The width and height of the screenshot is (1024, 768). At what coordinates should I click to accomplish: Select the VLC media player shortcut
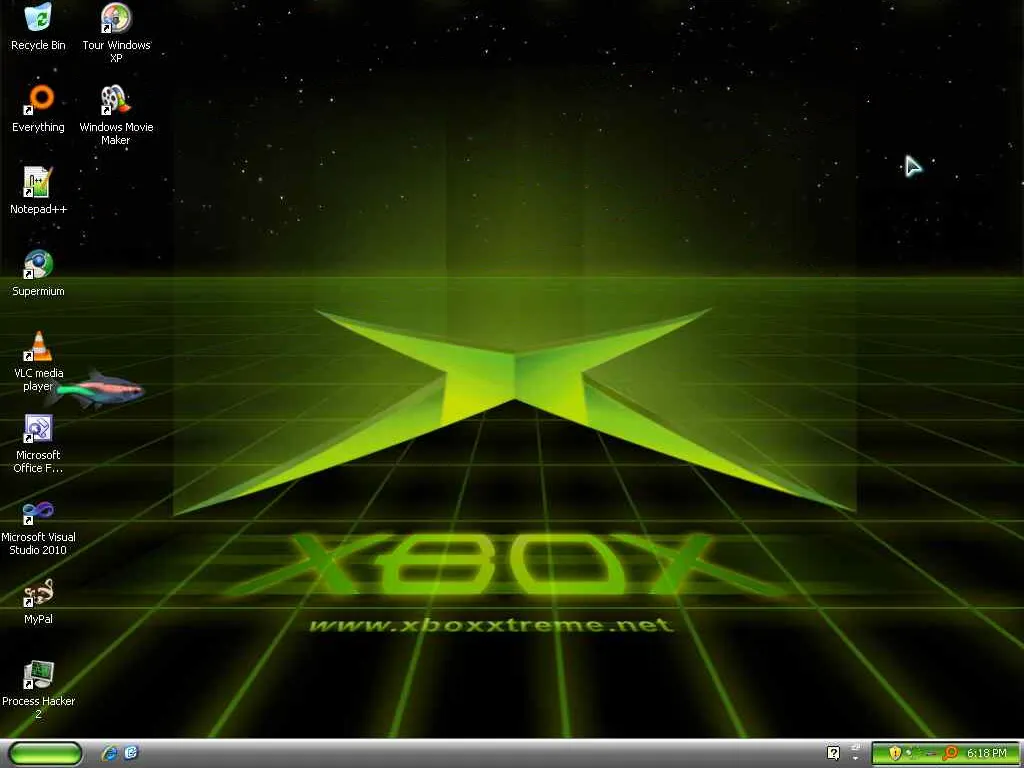[38, 361]
